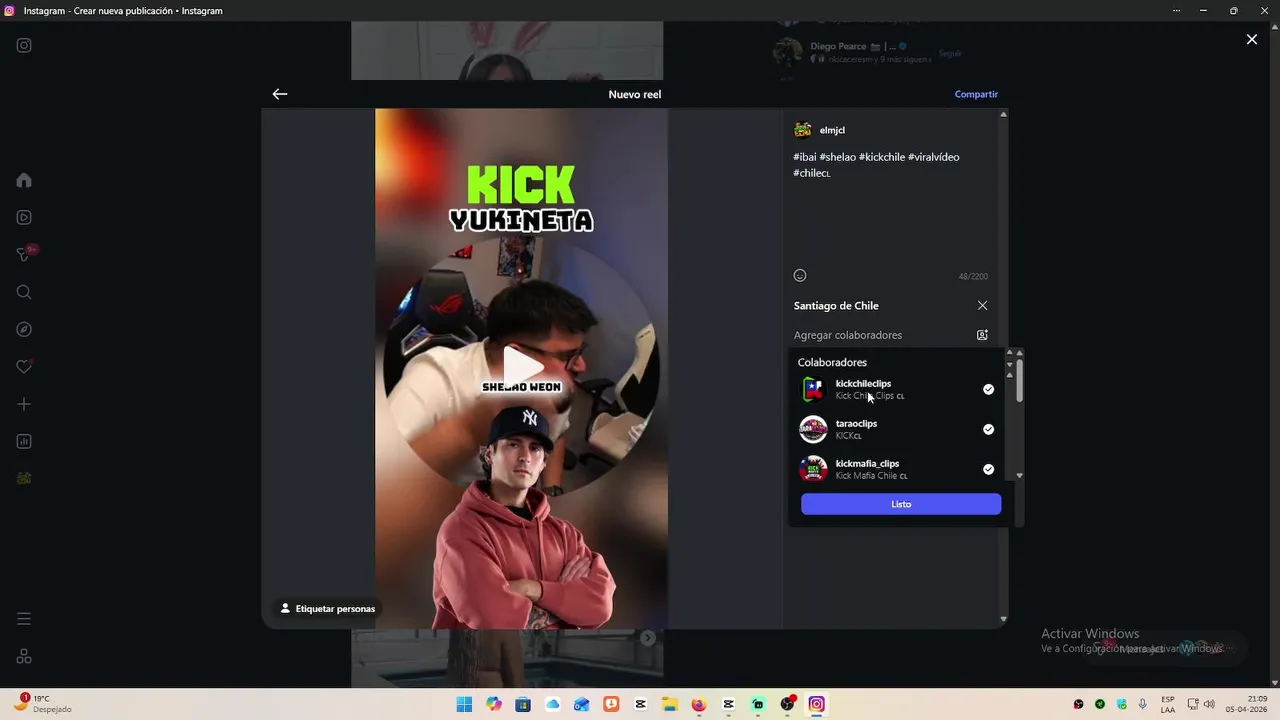Open the 'Also from Meta' icon in the sidebar

[x=24, y=656]
